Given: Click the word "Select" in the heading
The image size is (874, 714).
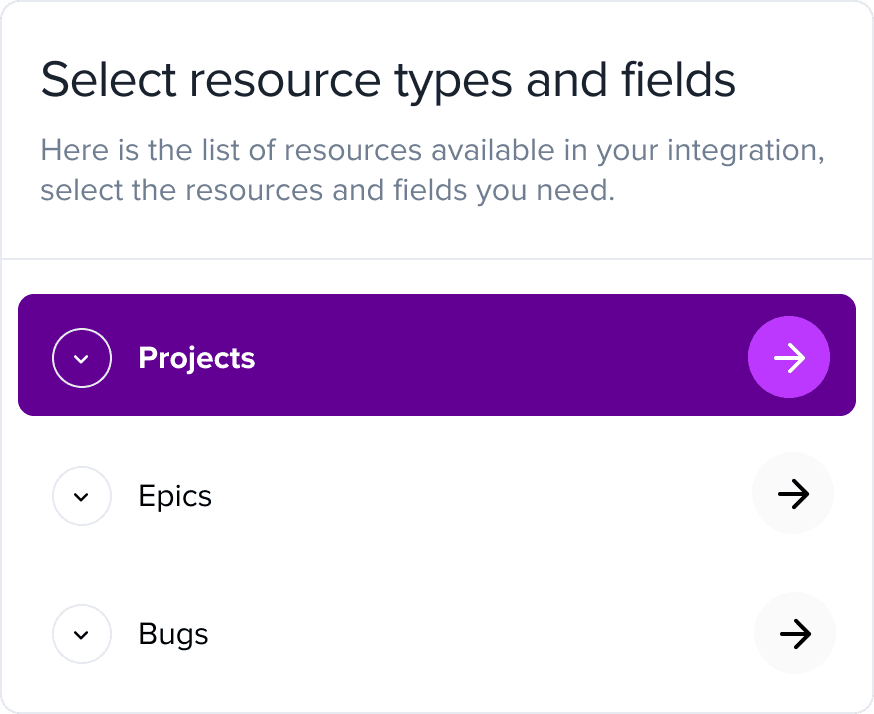Looking at the screenshot, I should [x=97, y=80].
